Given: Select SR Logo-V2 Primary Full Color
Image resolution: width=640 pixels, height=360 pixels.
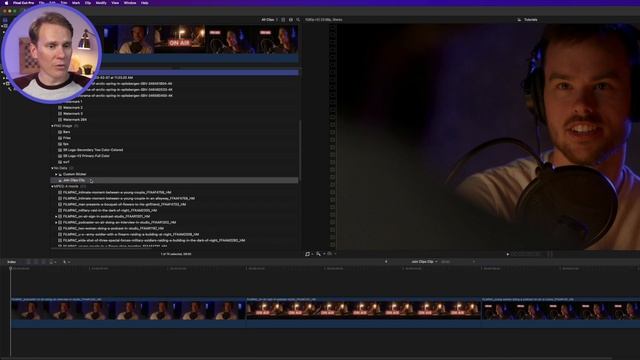Looking at the screenshot, I should (86, 156).
